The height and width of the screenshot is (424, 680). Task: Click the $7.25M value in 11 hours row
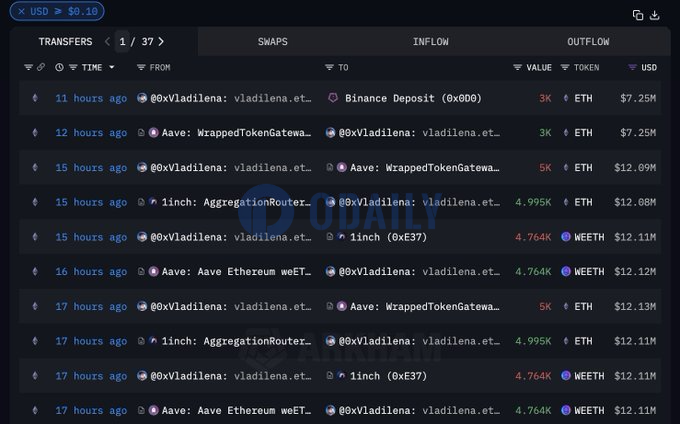[x=638, y=98]
